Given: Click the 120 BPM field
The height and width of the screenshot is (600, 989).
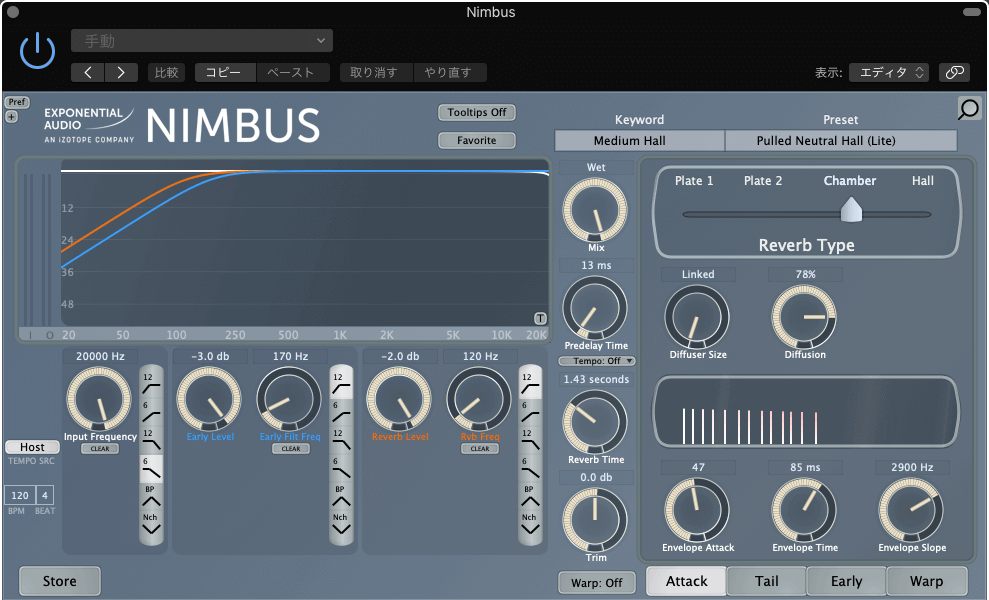Looking at the screenshot, I should [x=20, y=495].
